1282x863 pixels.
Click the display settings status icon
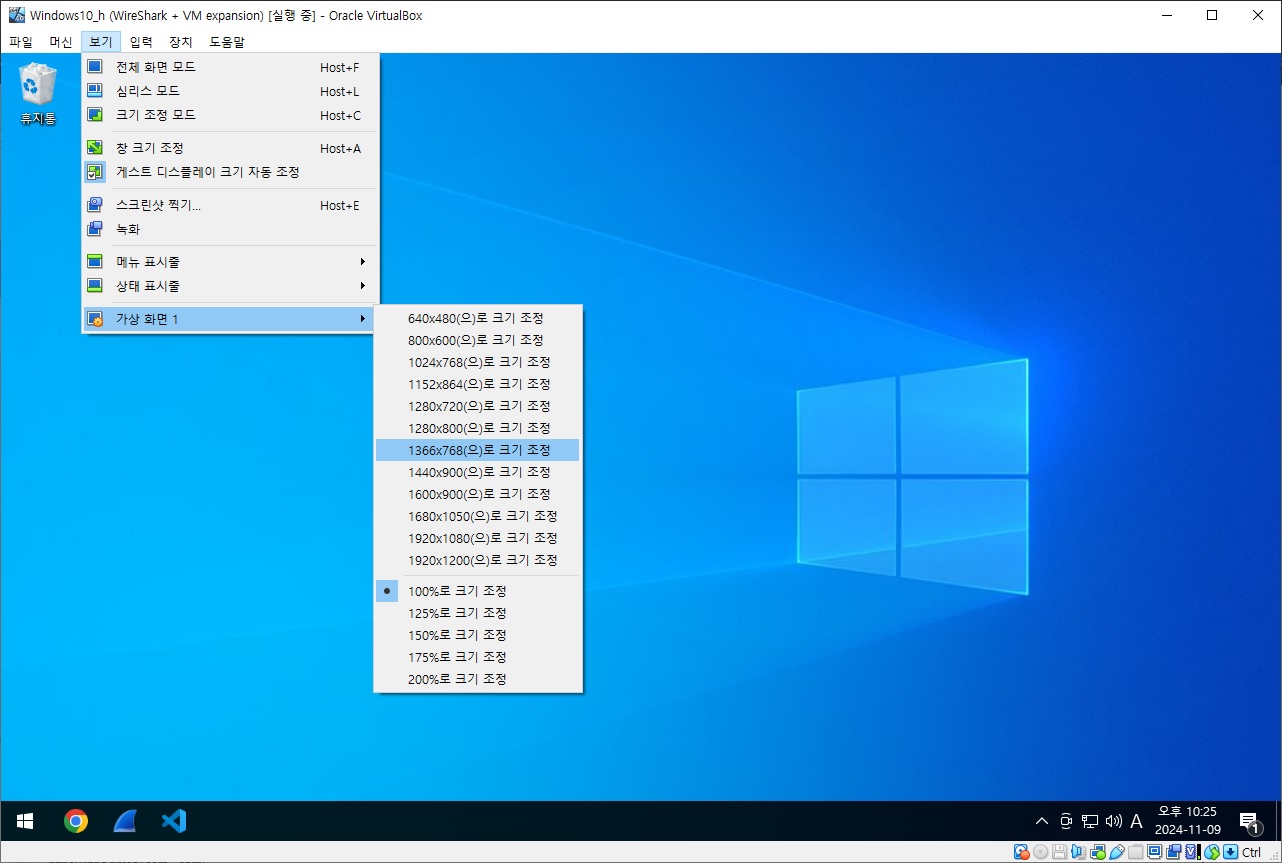(x=1154, y=852)
